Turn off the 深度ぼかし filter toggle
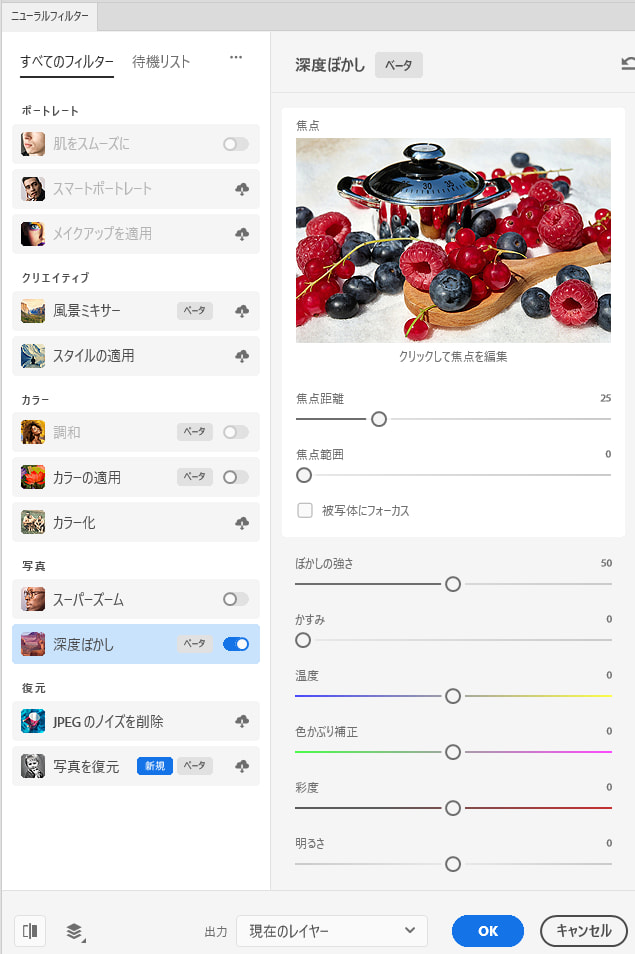635x954 pixels. pyautogui.click(x=236, y=644)
